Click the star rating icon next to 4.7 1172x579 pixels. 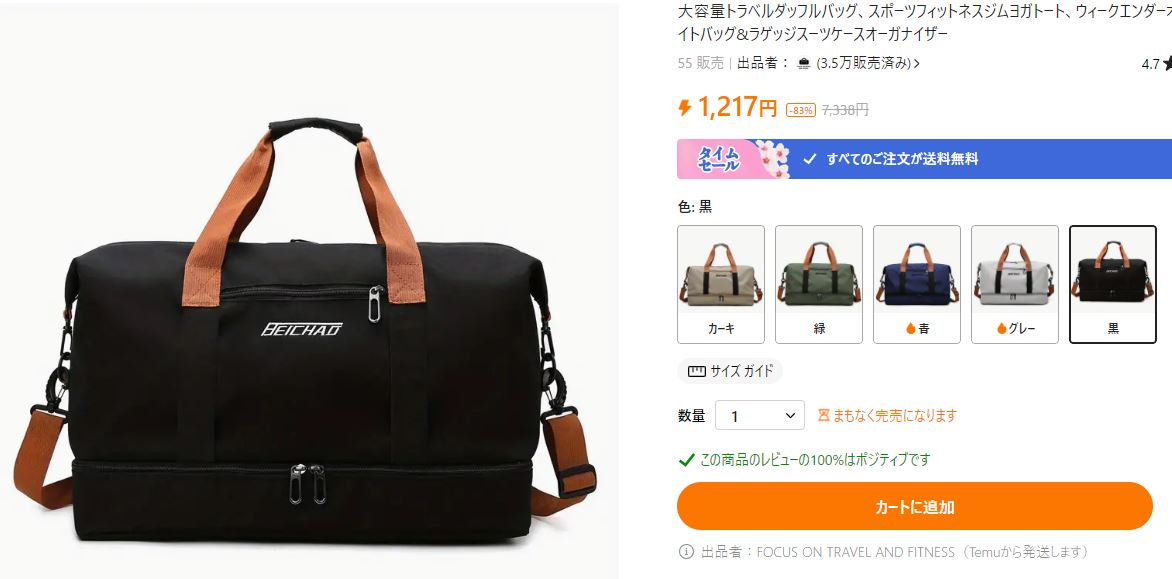click(1167, 64)
